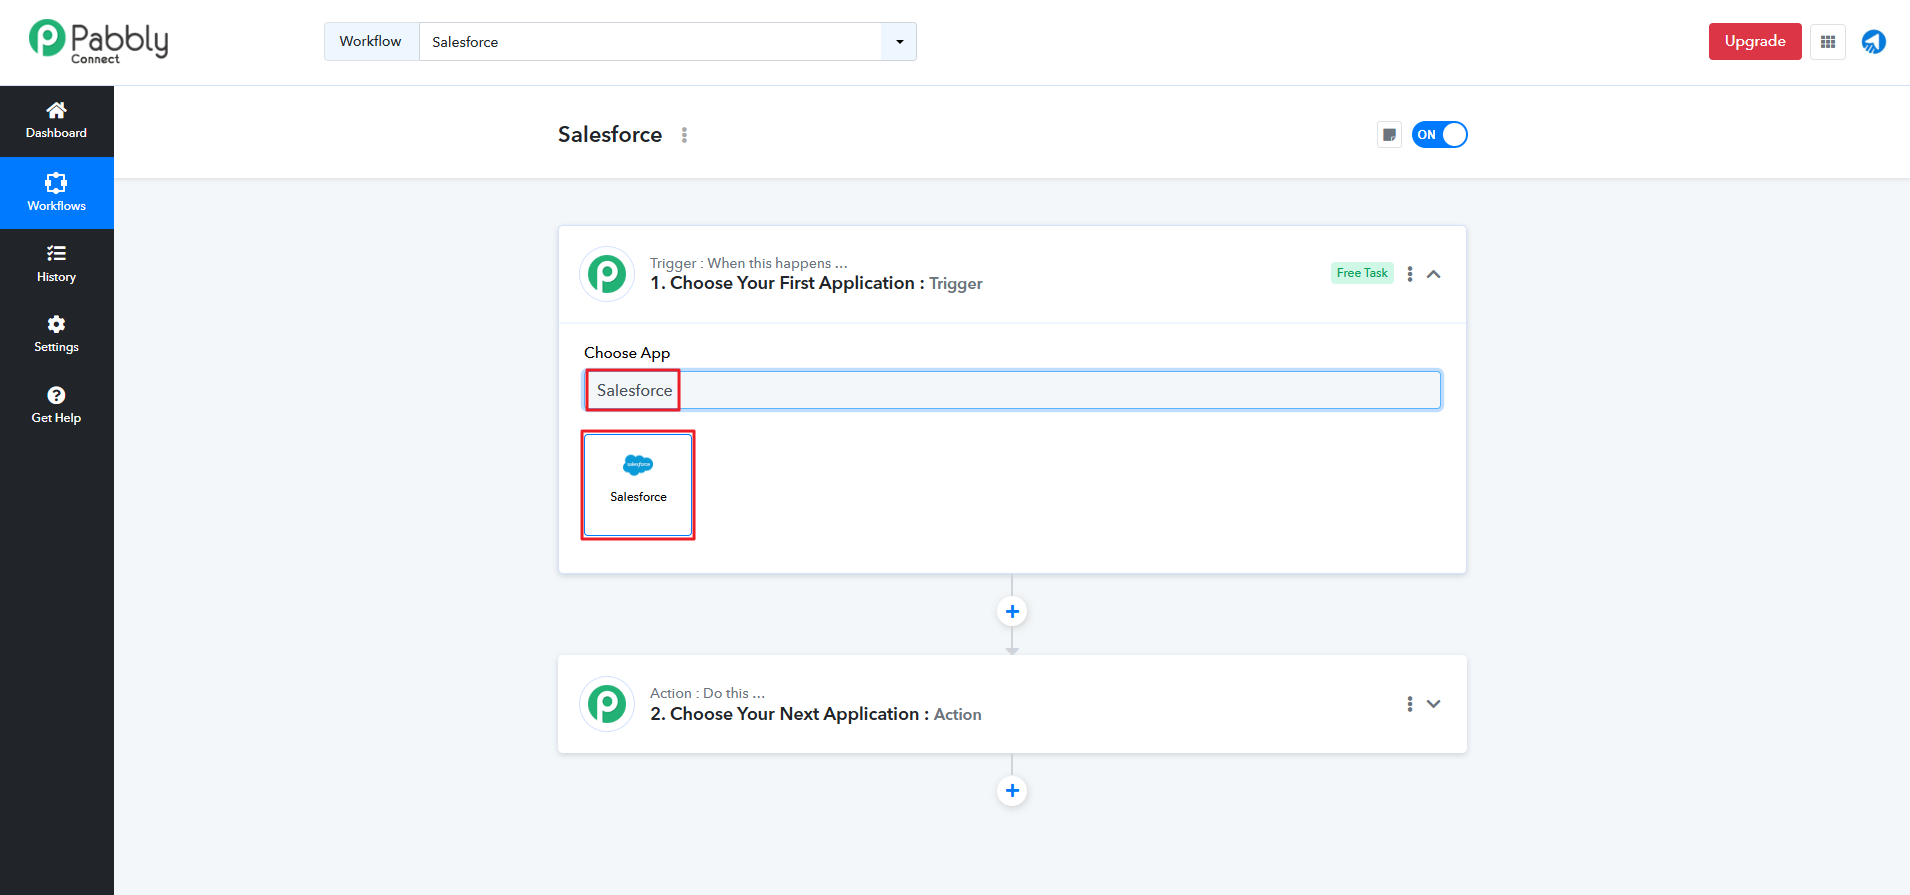This screenshot has height=895, width=1910.
Task: Collapse the trigger step panel
Action: click(1433, 274)
